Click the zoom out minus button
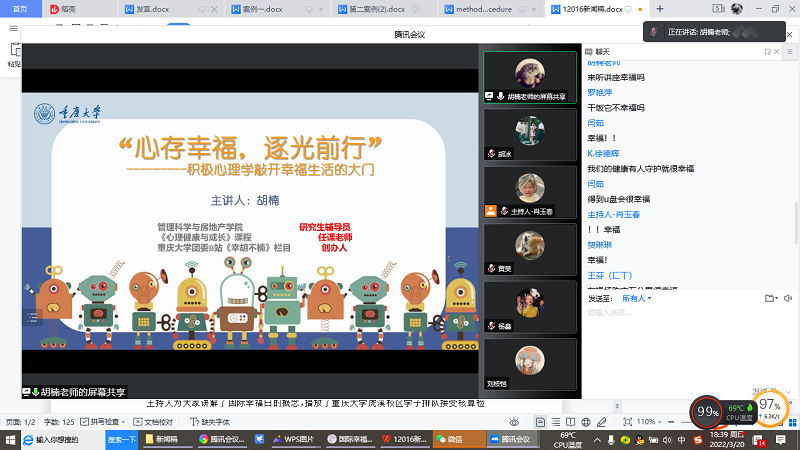Screen dimensions: 800x450 (671, 422)
